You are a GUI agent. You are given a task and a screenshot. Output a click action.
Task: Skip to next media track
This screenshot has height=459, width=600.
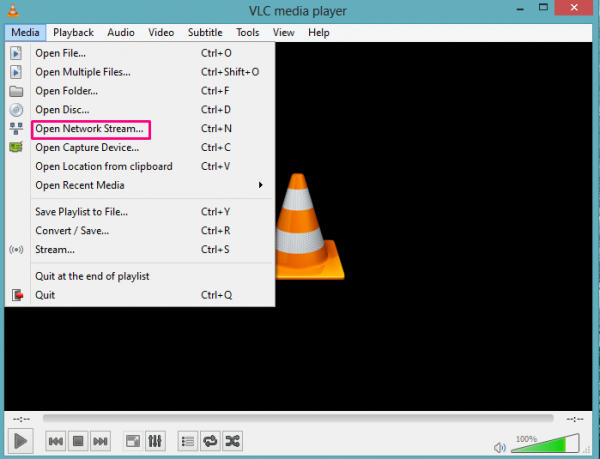pos(100,441)
